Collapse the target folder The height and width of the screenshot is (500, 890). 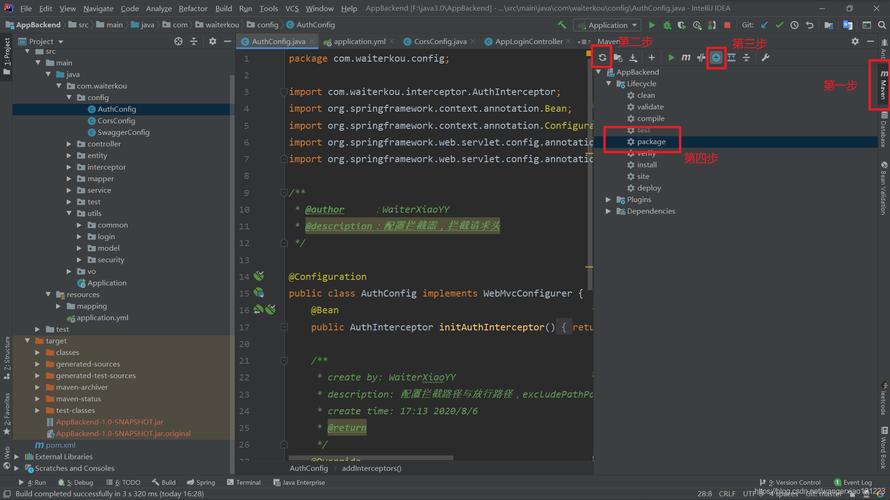(27, 341)
